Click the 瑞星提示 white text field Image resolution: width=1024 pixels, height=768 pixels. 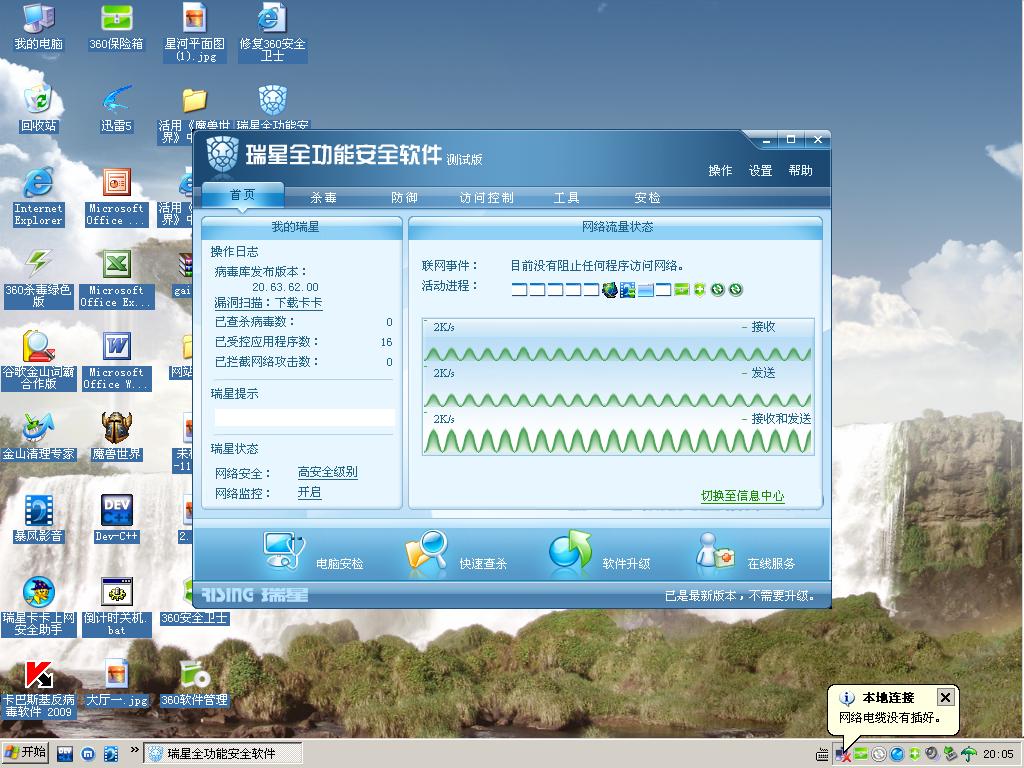point(304,417)
